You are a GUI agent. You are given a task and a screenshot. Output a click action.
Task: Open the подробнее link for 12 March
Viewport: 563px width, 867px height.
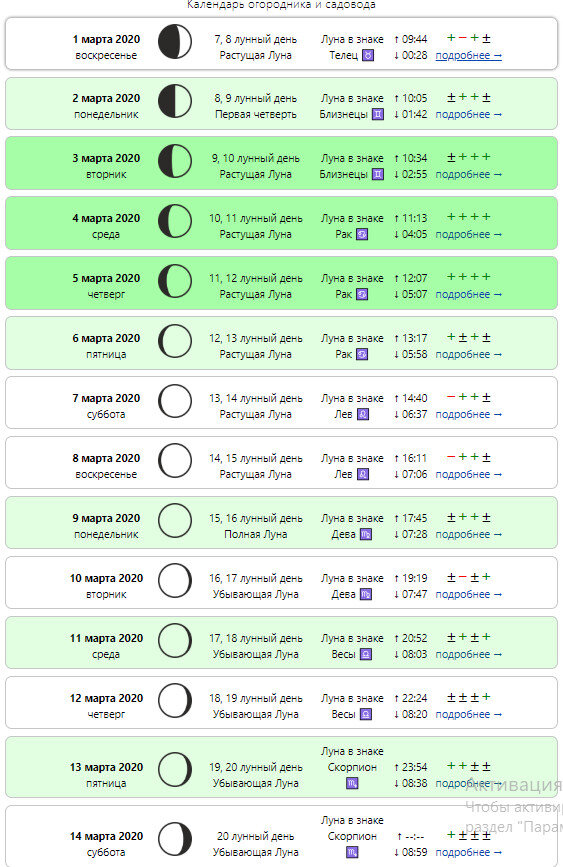coord(468,714)
